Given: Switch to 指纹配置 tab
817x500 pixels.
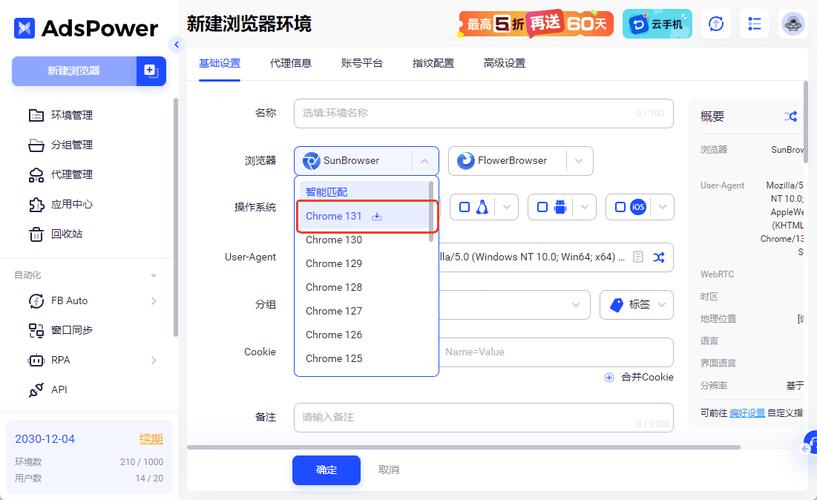Looking at the screenshot, I should tap(434, 63).
